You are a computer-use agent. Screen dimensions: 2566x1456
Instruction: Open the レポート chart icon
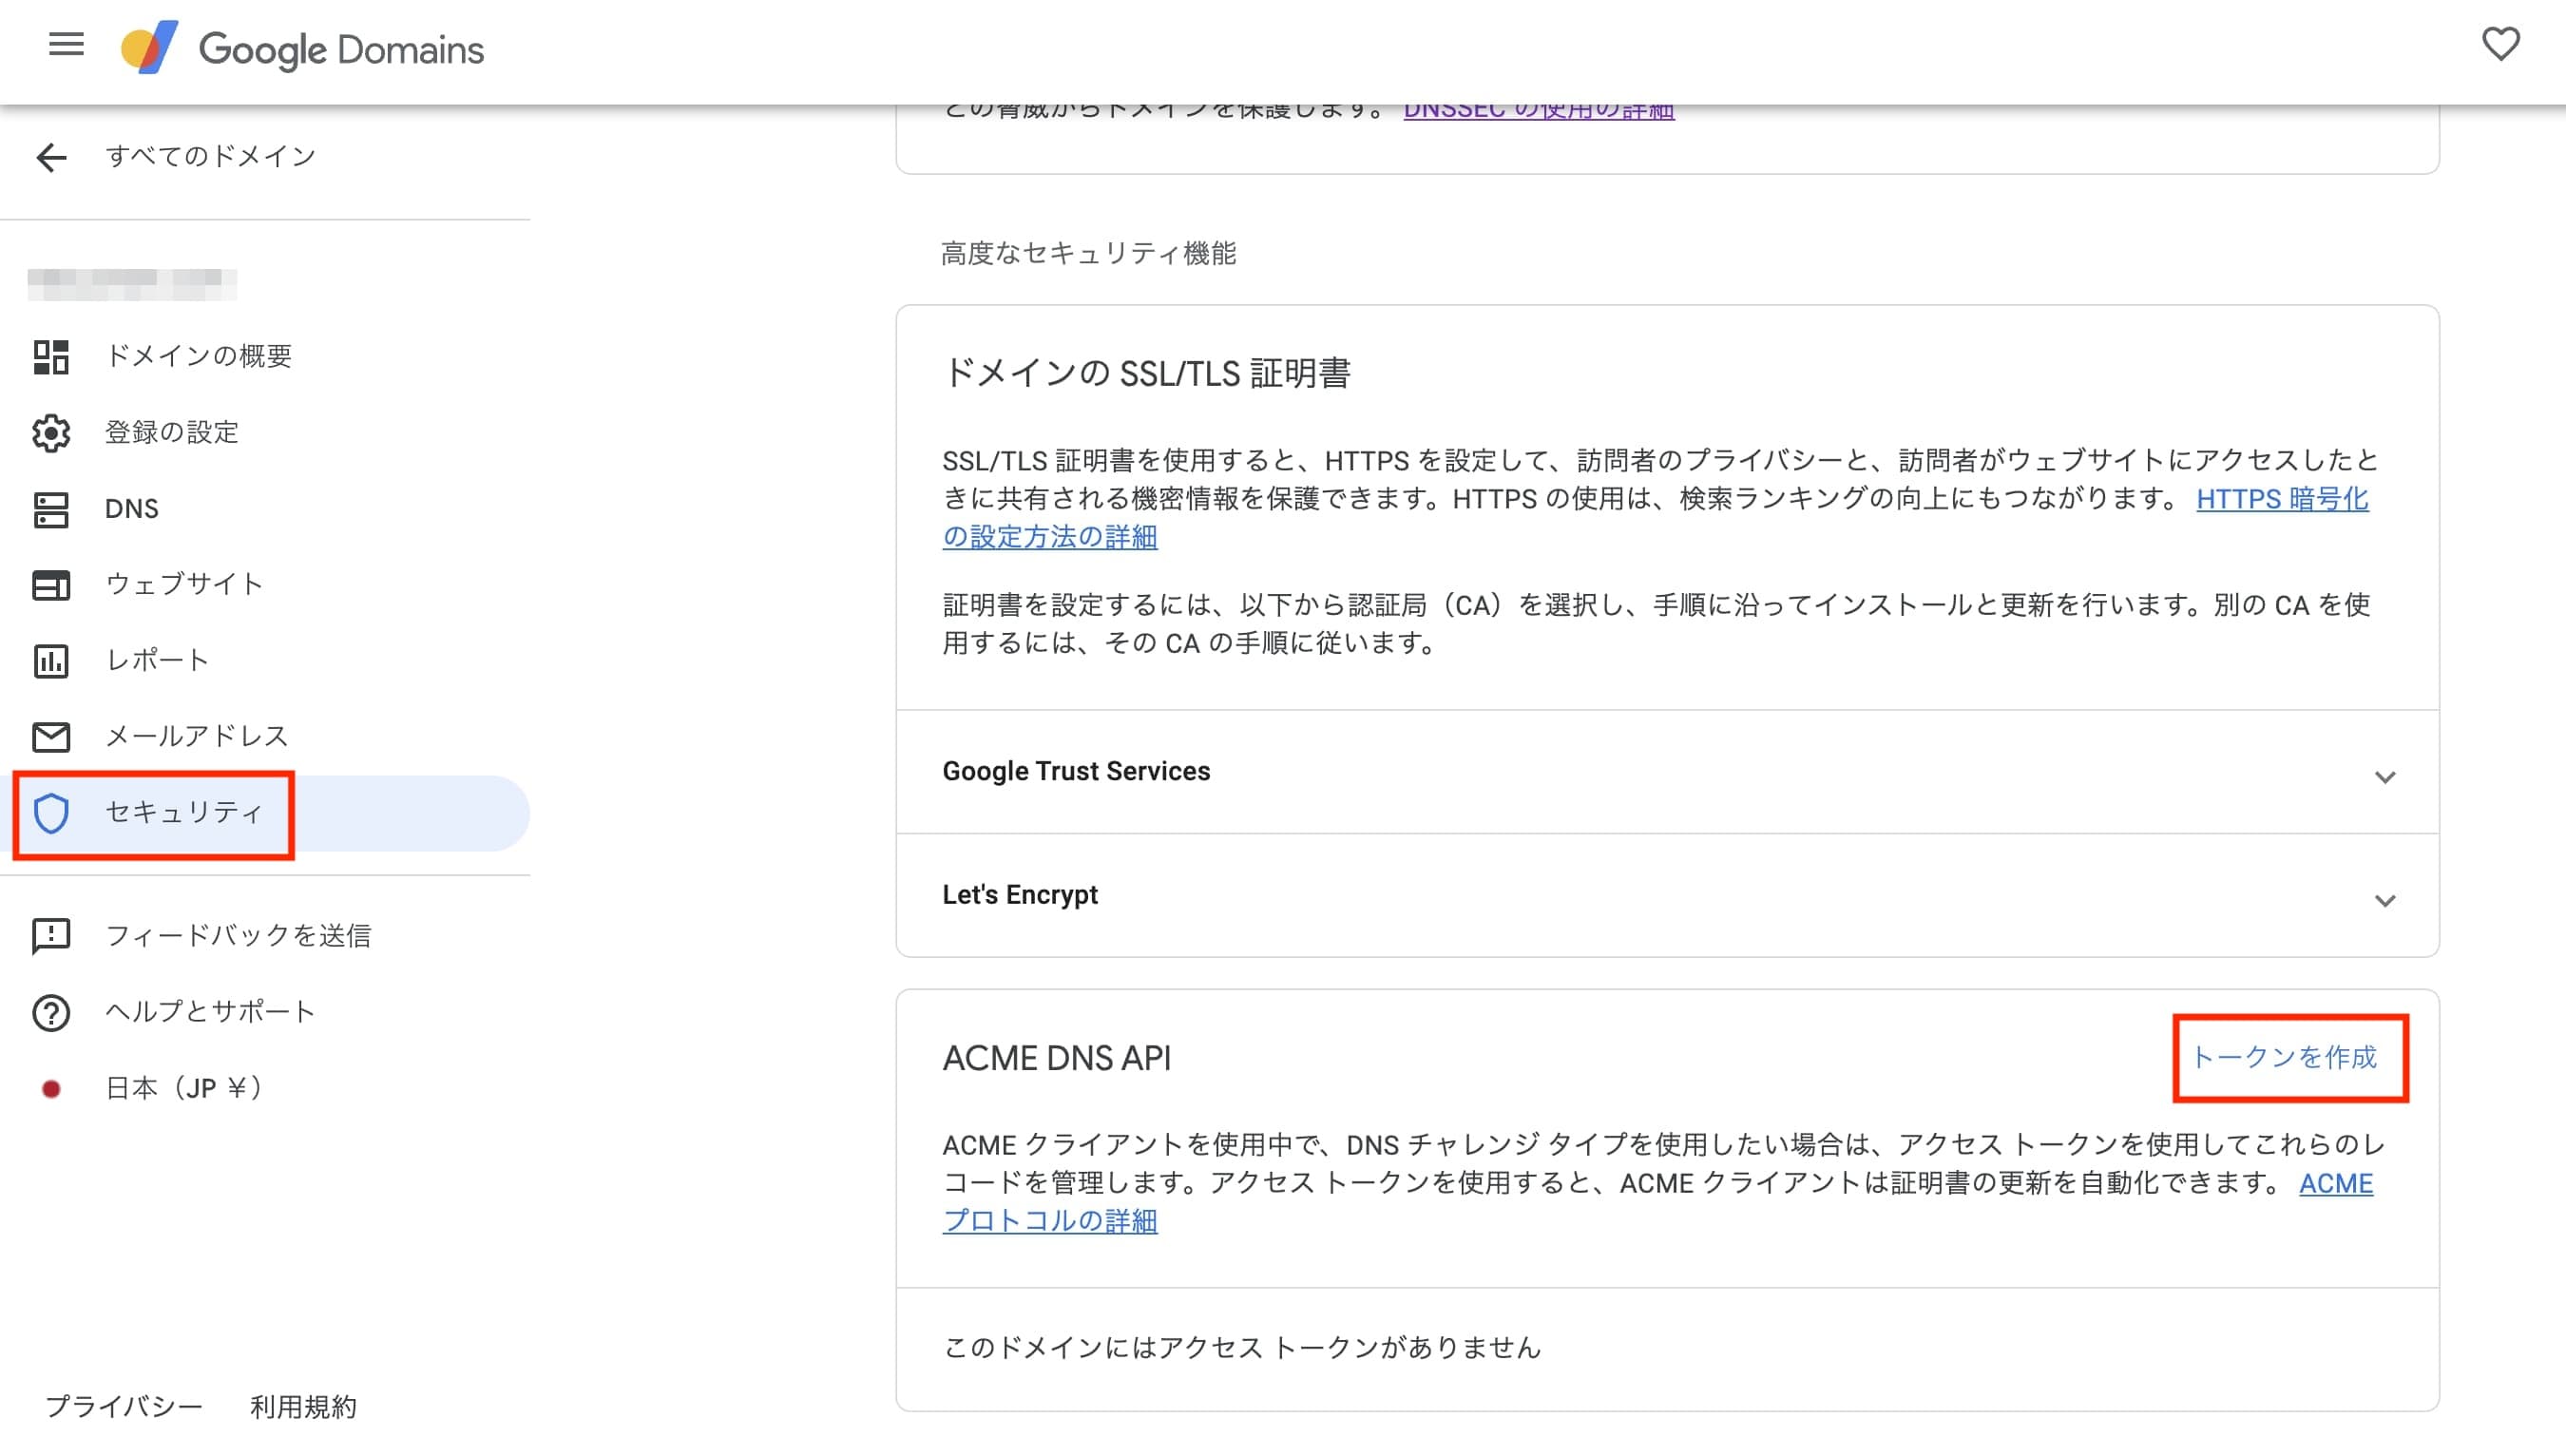pos(51,661)
